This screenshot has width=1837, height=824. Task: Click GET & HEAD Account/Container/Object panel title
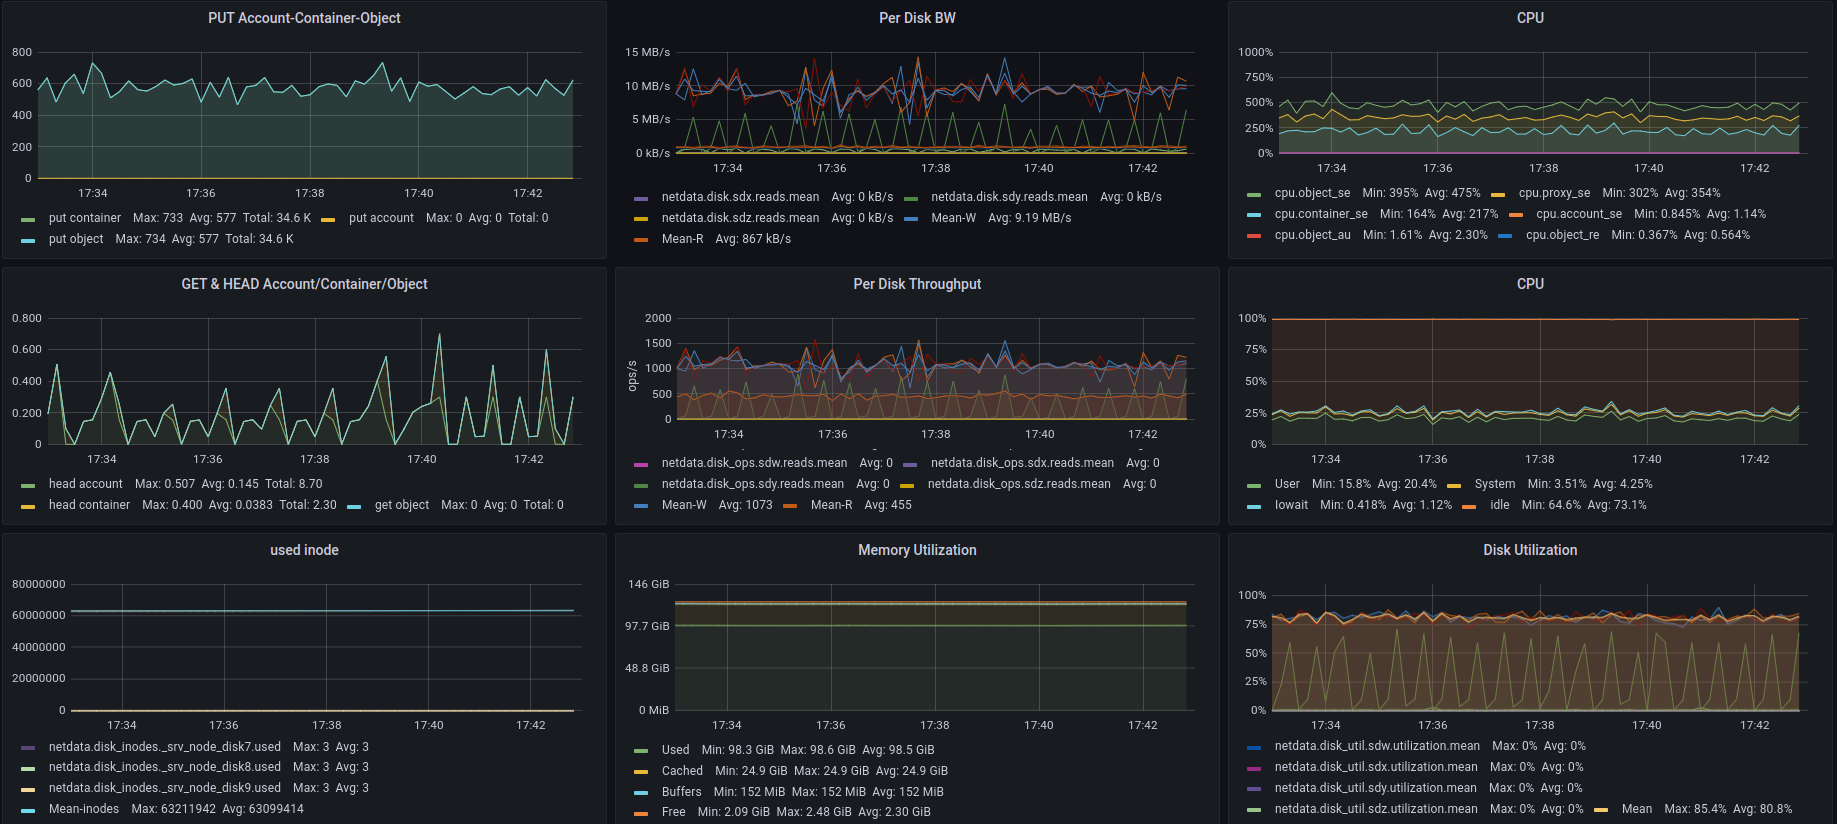click(x=304, y=284)
